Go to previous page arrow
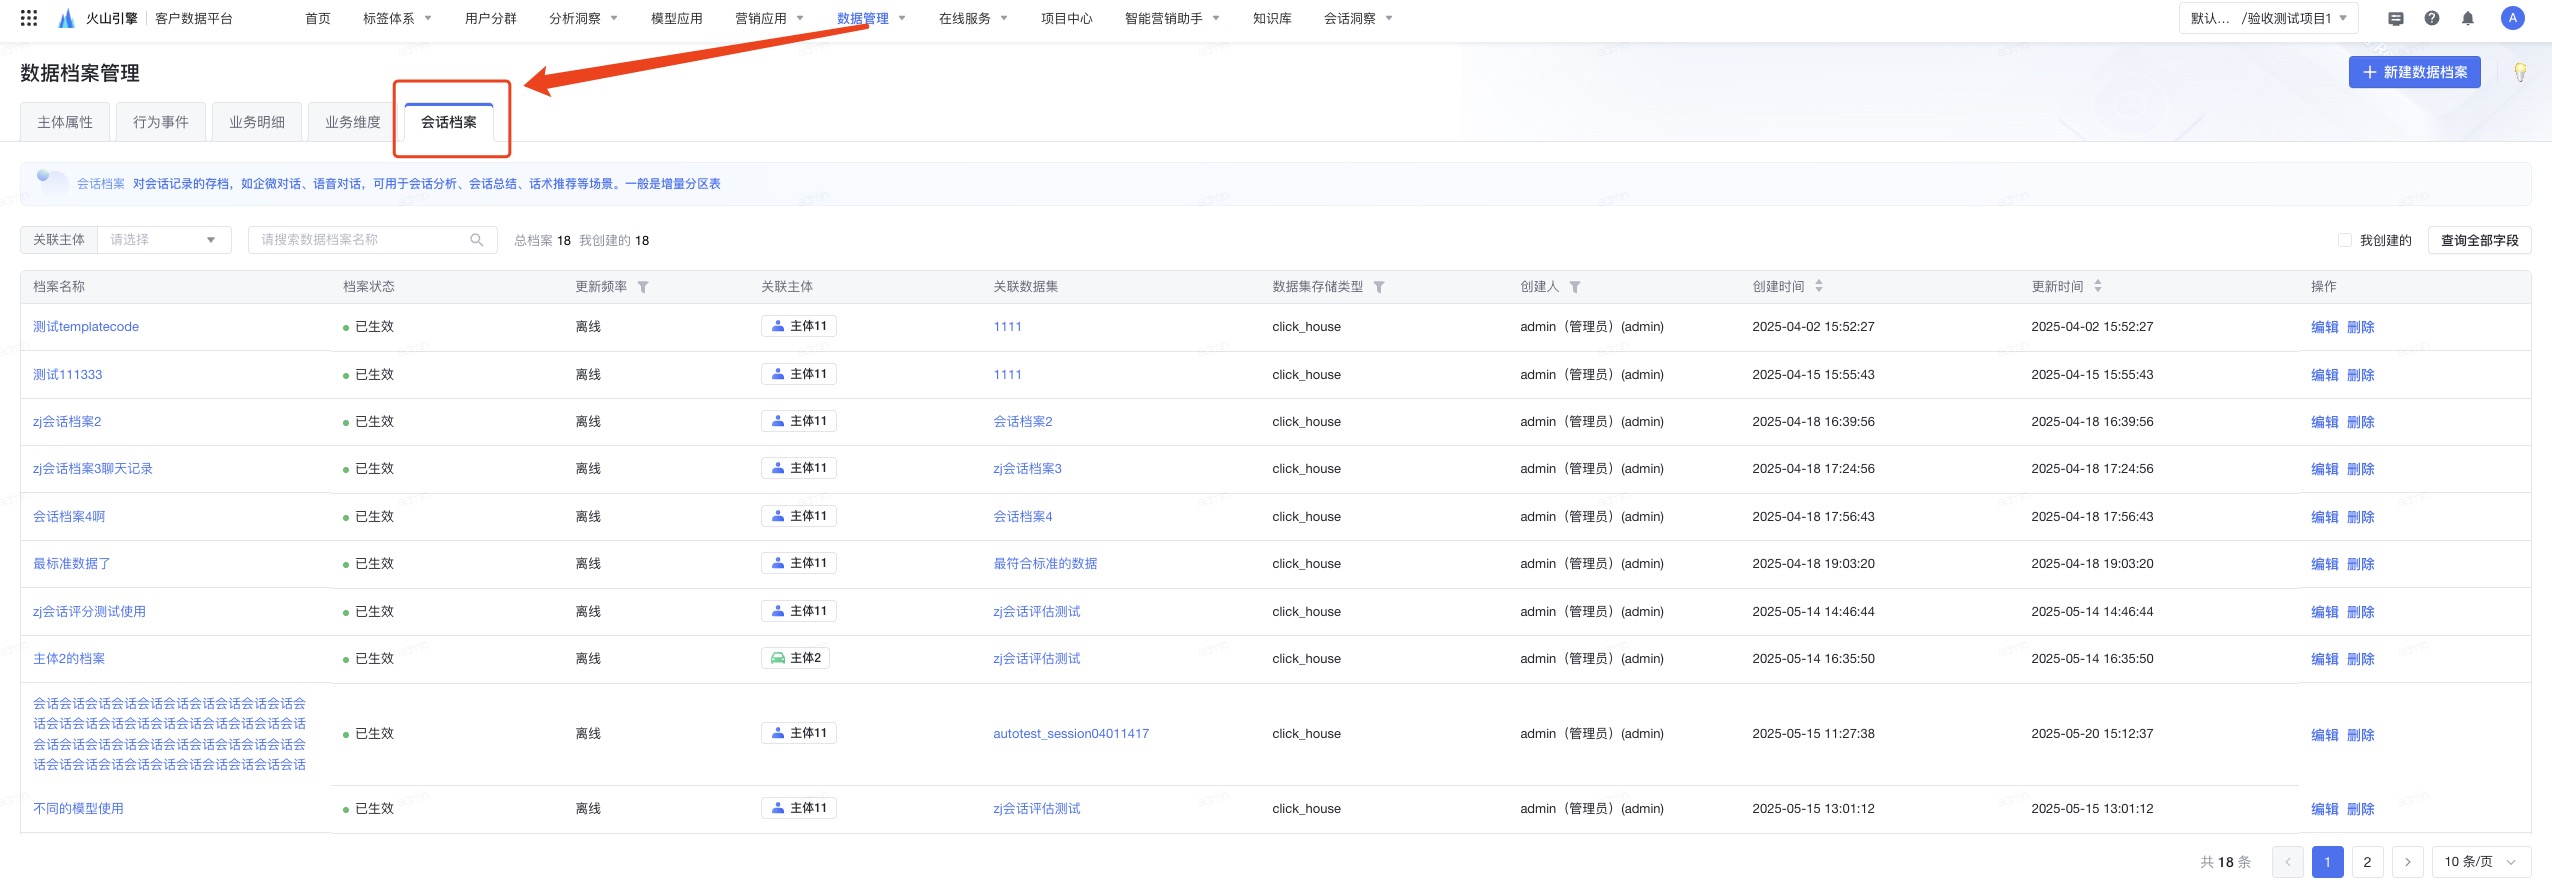The height and width of the screenshot is (886, 2552). [x=2287, y=862]
